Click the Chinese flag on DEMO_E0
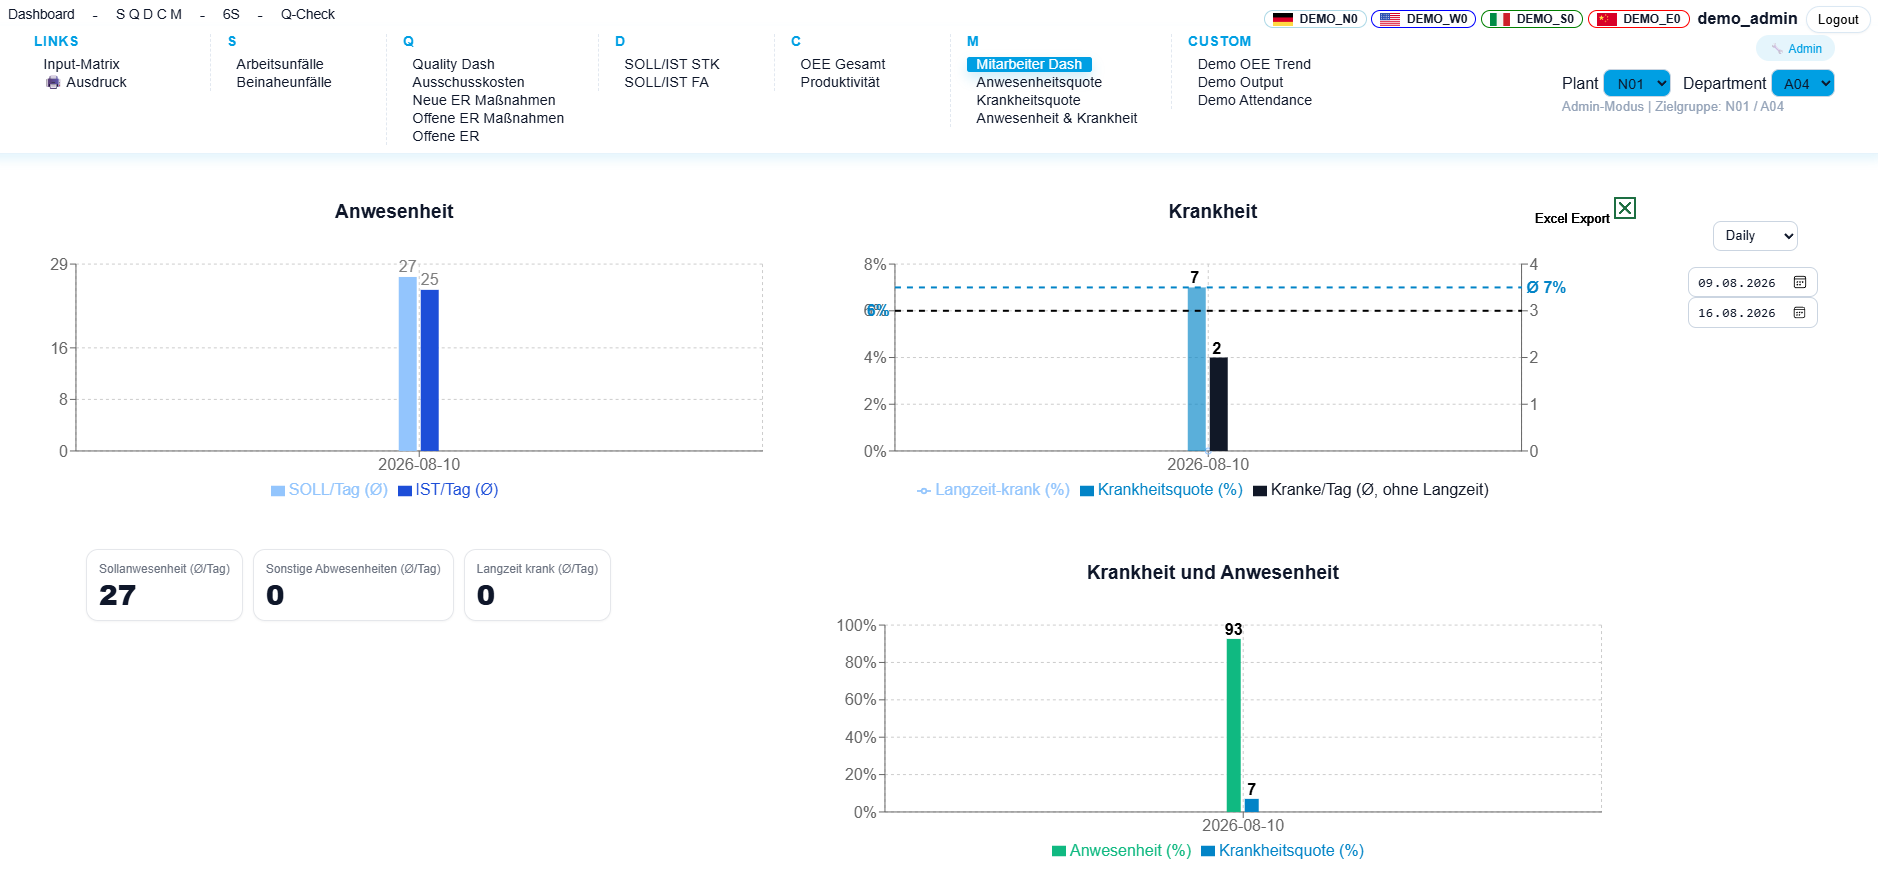 (x=1607, y=19)
